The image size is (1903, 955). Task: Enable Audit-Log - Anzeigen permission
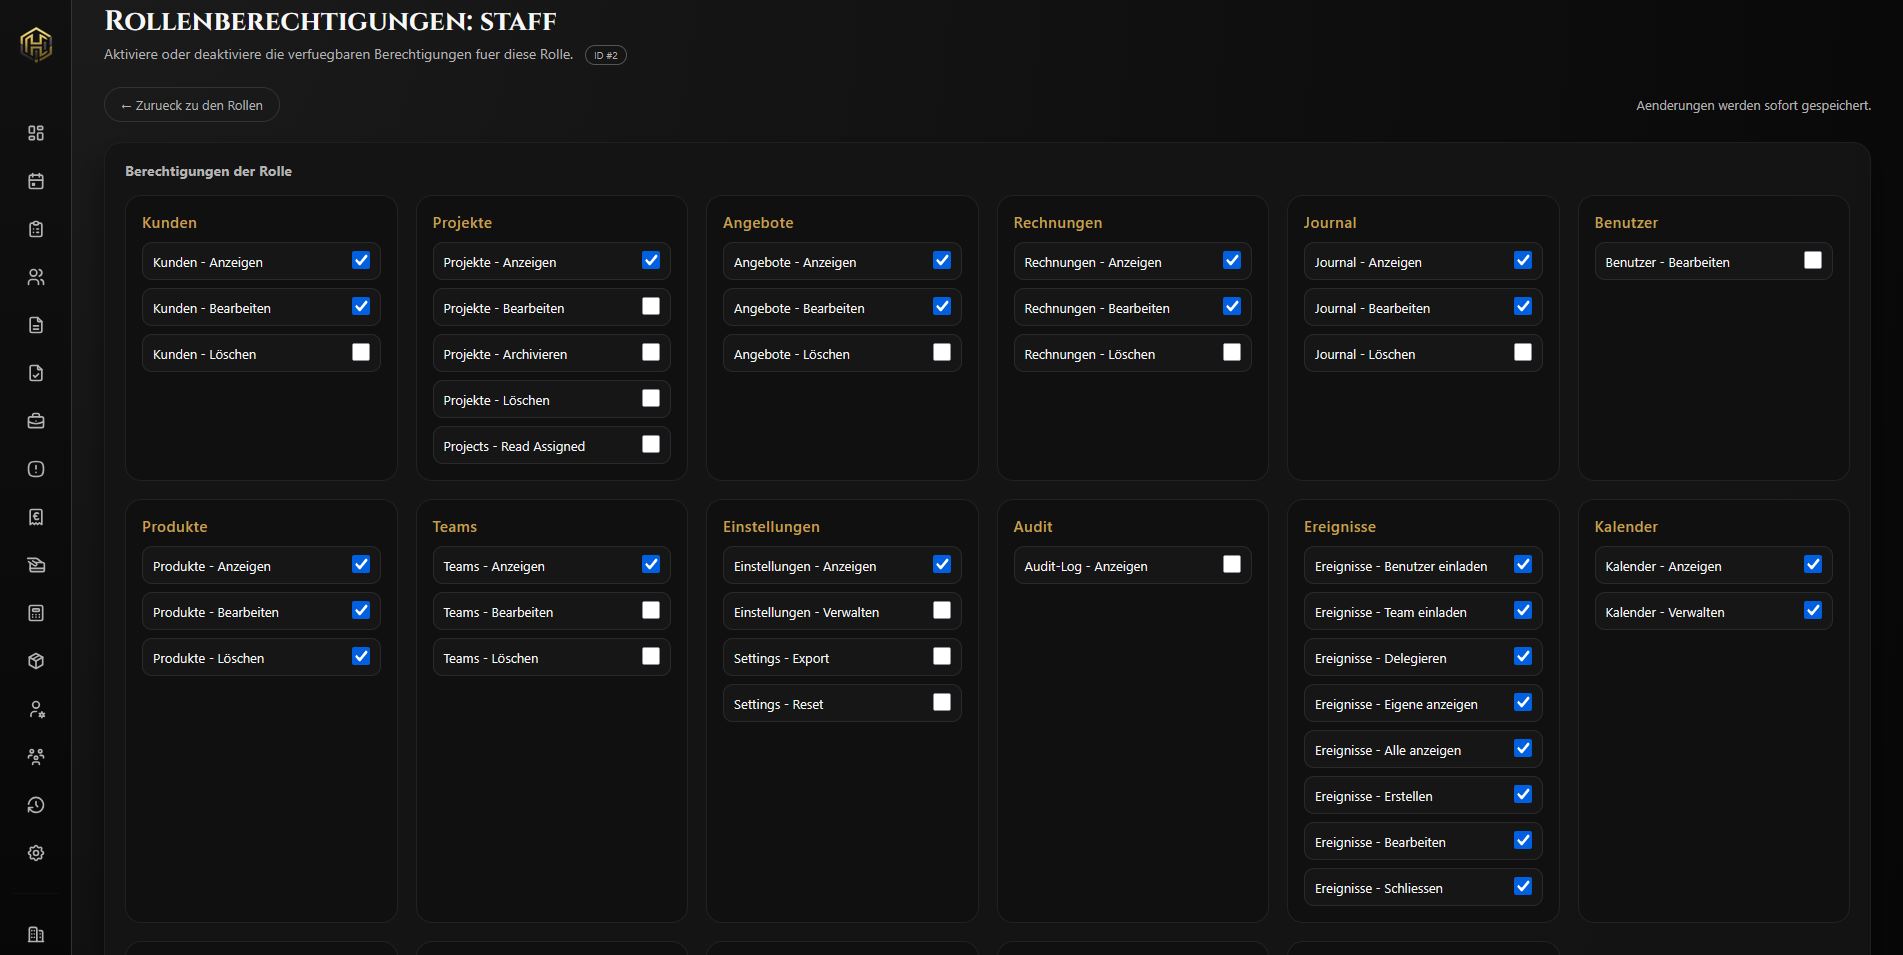(x=1232, y=564)
